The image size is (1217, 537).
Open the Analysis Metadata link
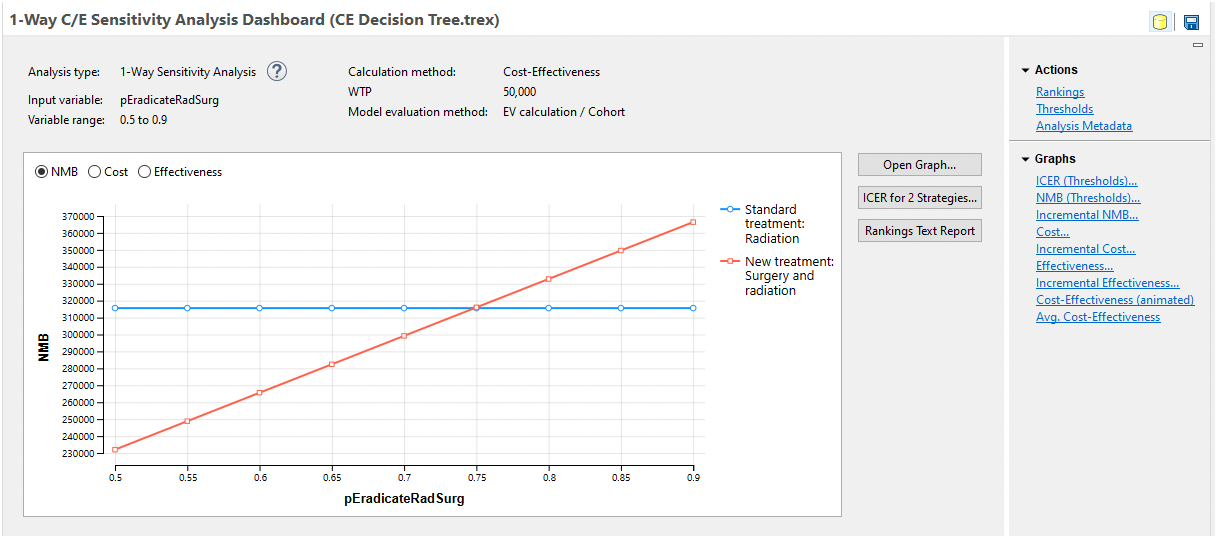click(x=1084, y=126)
